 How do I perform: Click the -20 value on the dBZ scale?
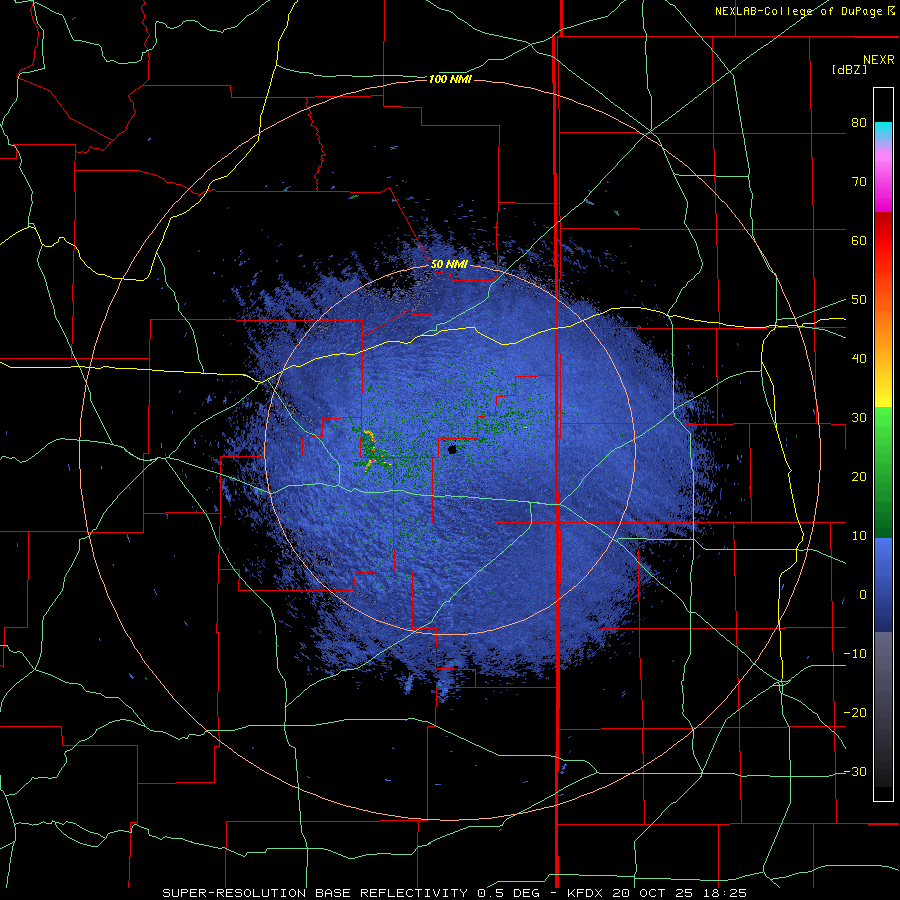855,713
